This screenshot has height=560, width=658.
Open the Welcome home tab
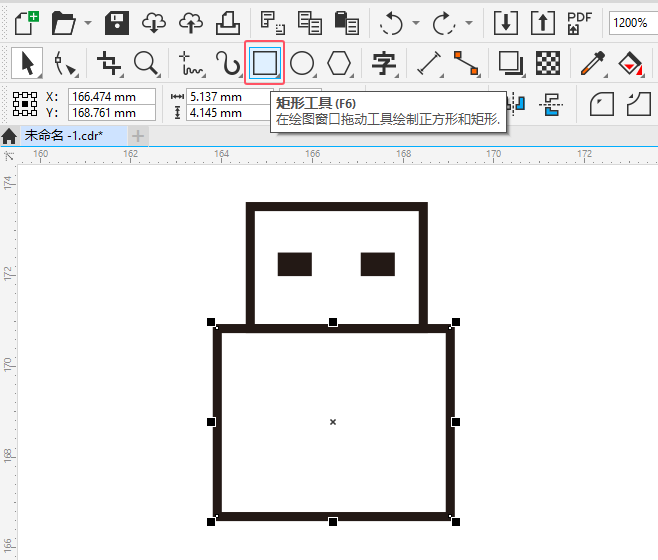9,136
